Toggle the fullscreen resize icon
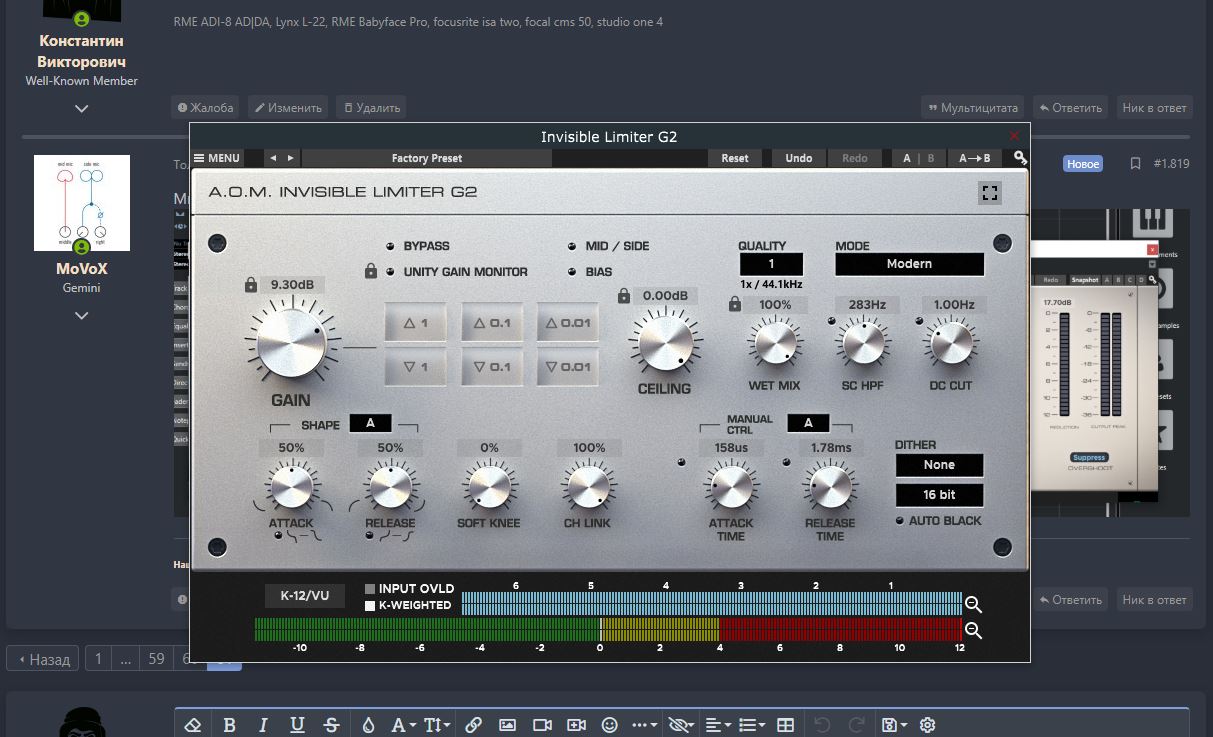The image size is (1213, 737). point(990,193)
